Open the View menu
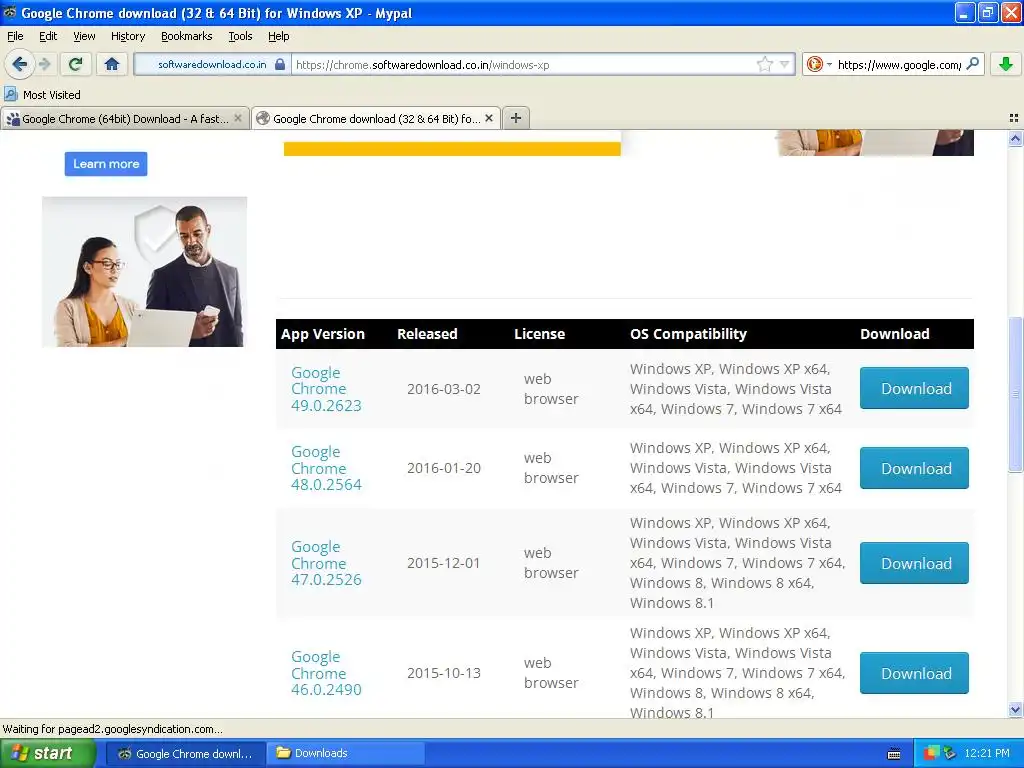The image size is (1024, 768). [x=84, y=36]
